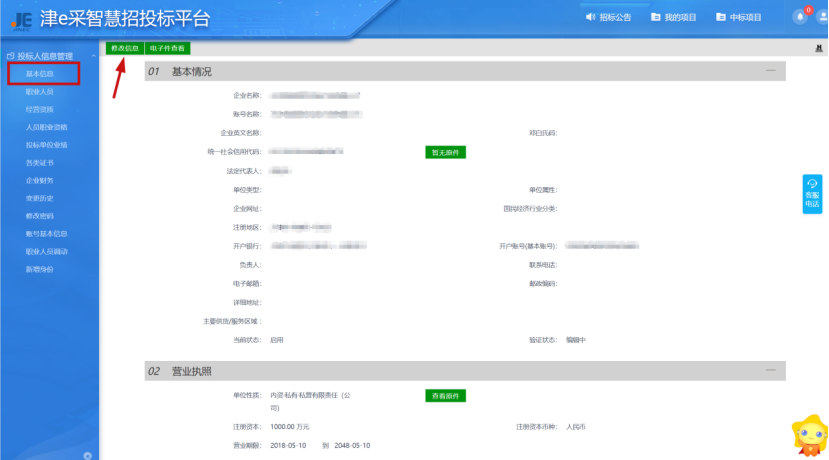Collapse the 01 基本情况 section
Viewport: 829px width, 460px height.
(x=770, y=71)
